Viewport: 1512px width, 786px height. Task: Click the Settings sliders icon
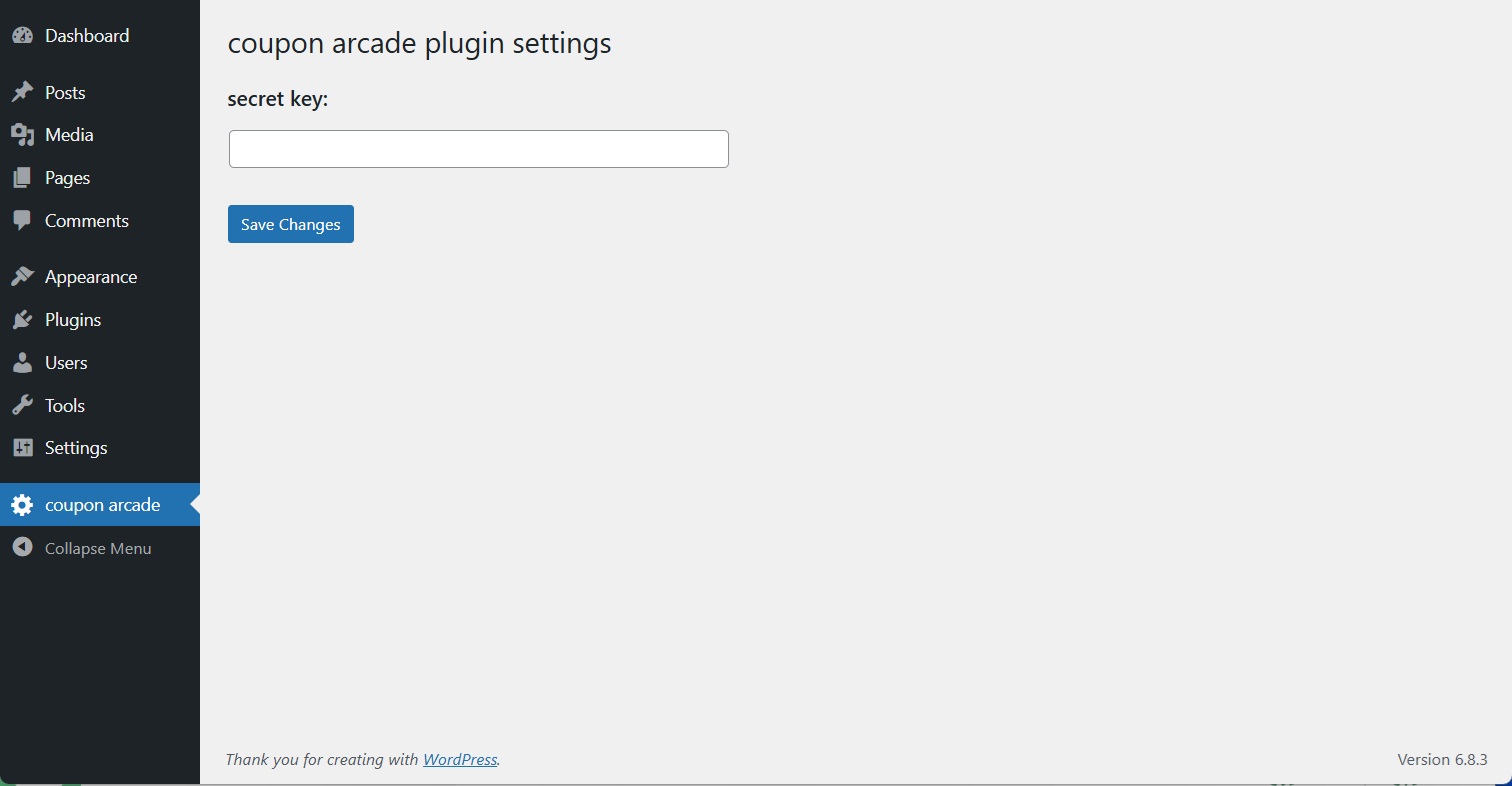coord(22,448)
